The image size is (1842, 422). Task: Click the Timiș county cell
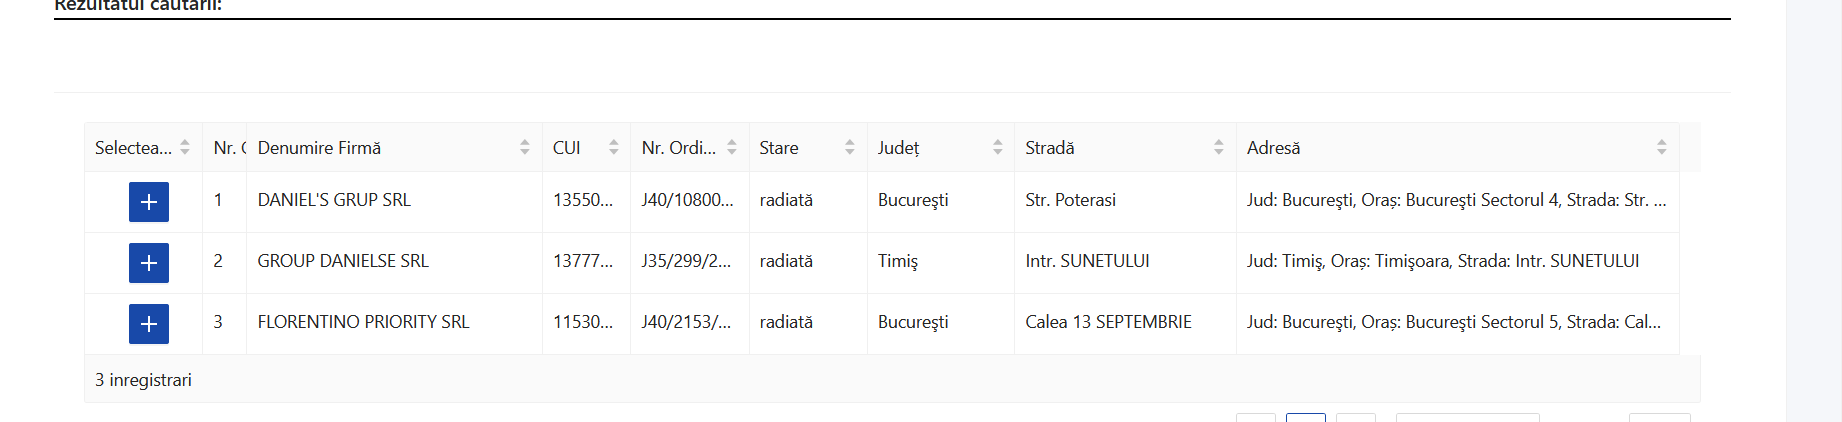coord(898,261)
